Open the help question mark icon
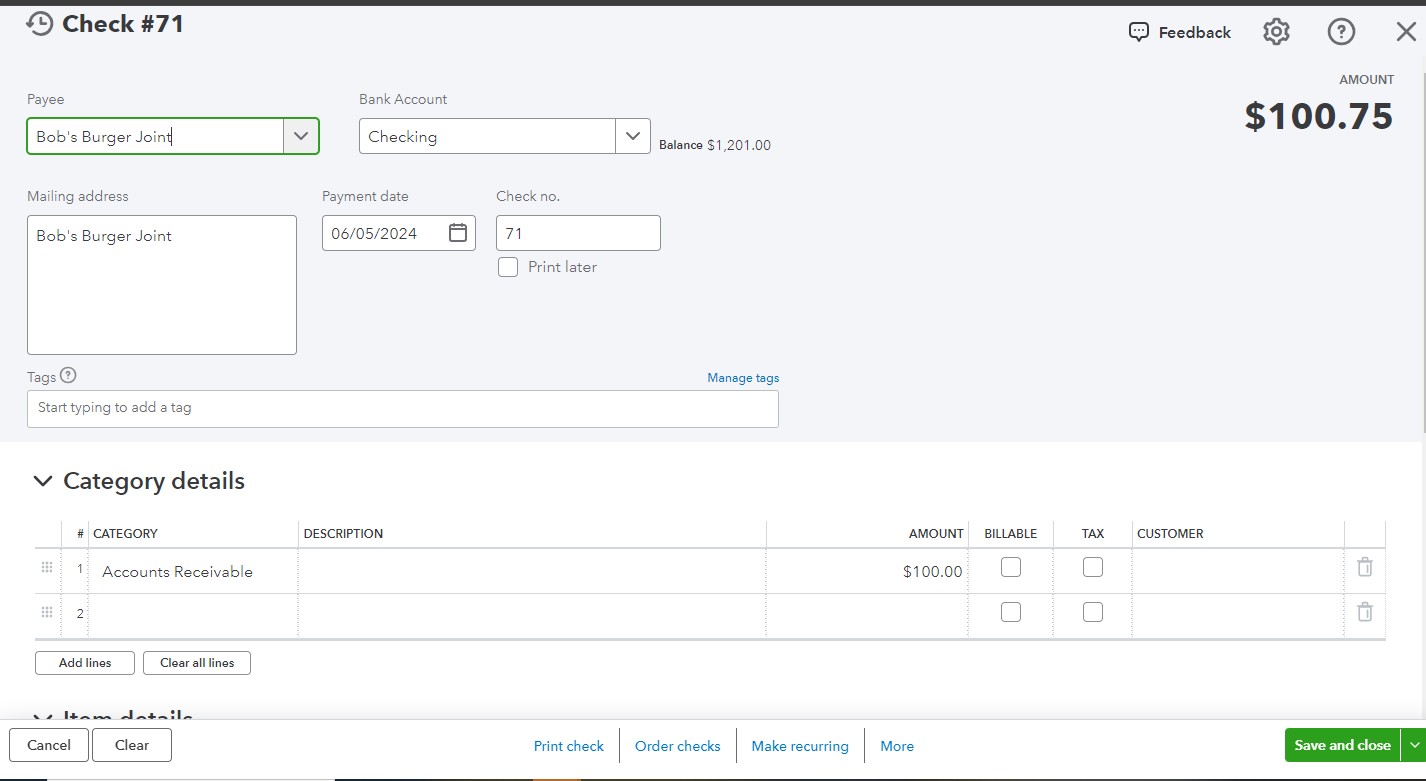1426x781 pixels. [1341, 31]
